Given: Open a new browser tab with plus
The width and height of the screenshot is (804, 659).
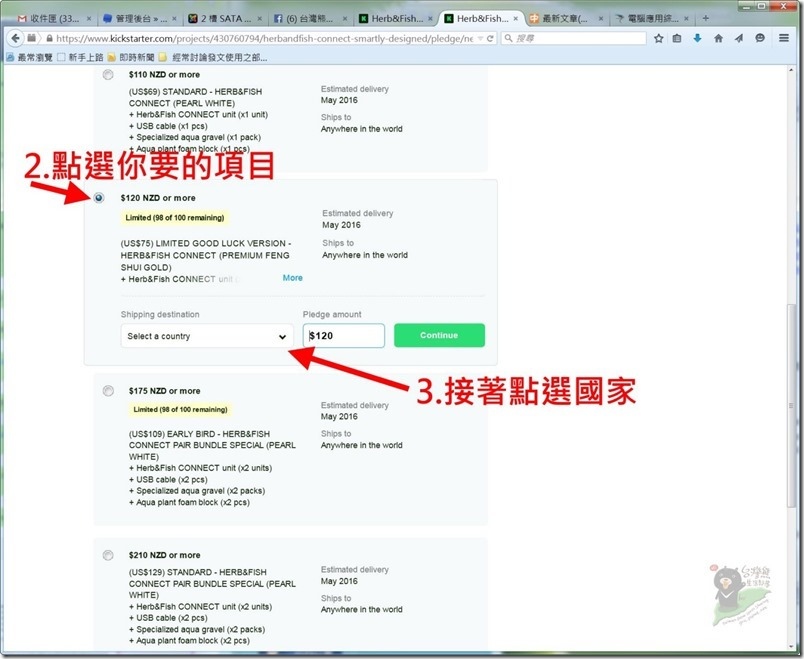Looking at the screenshot, I should (x=706, y=18).
